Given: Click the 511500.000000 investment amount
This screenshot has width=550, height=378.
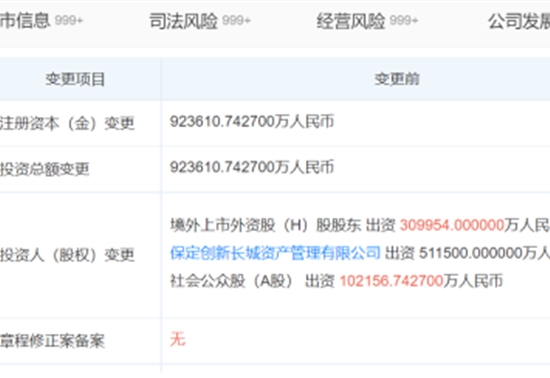Looking at the screenshot, I should (x=471, y=253).
